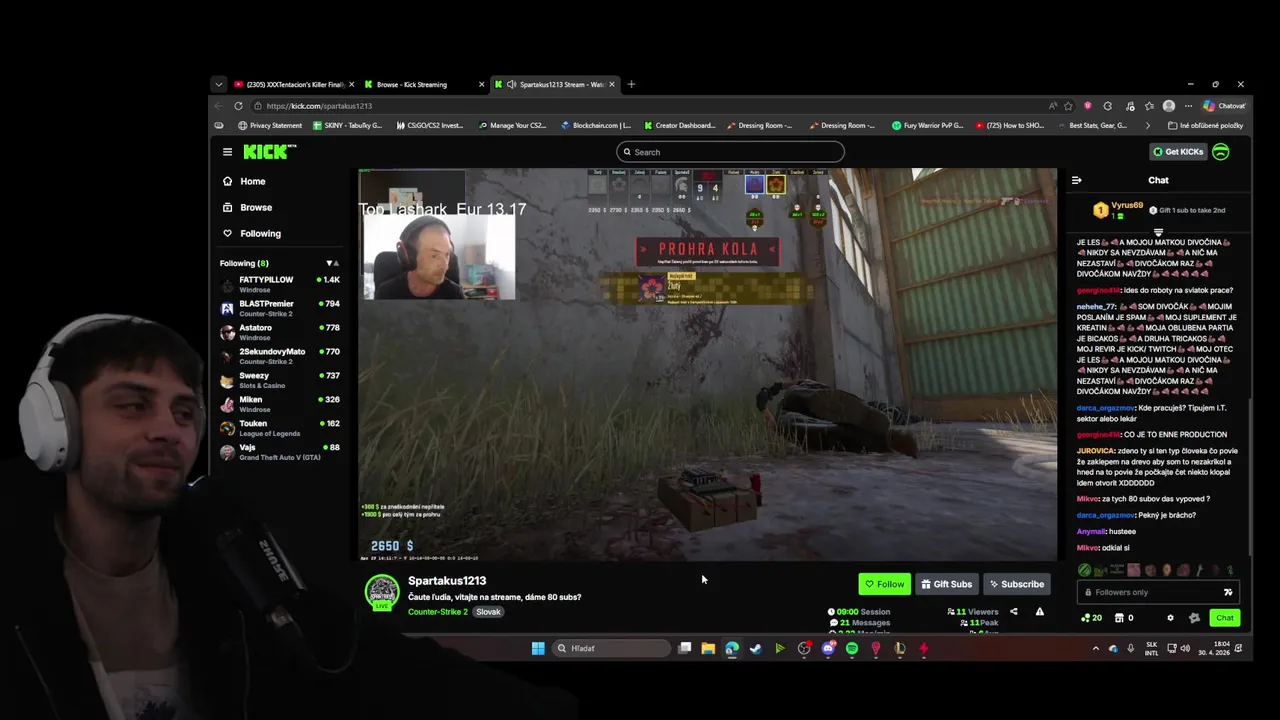Click the Slovak language tag
Image resolution: width=1280 pixels, height=720 pixels.
488,612
